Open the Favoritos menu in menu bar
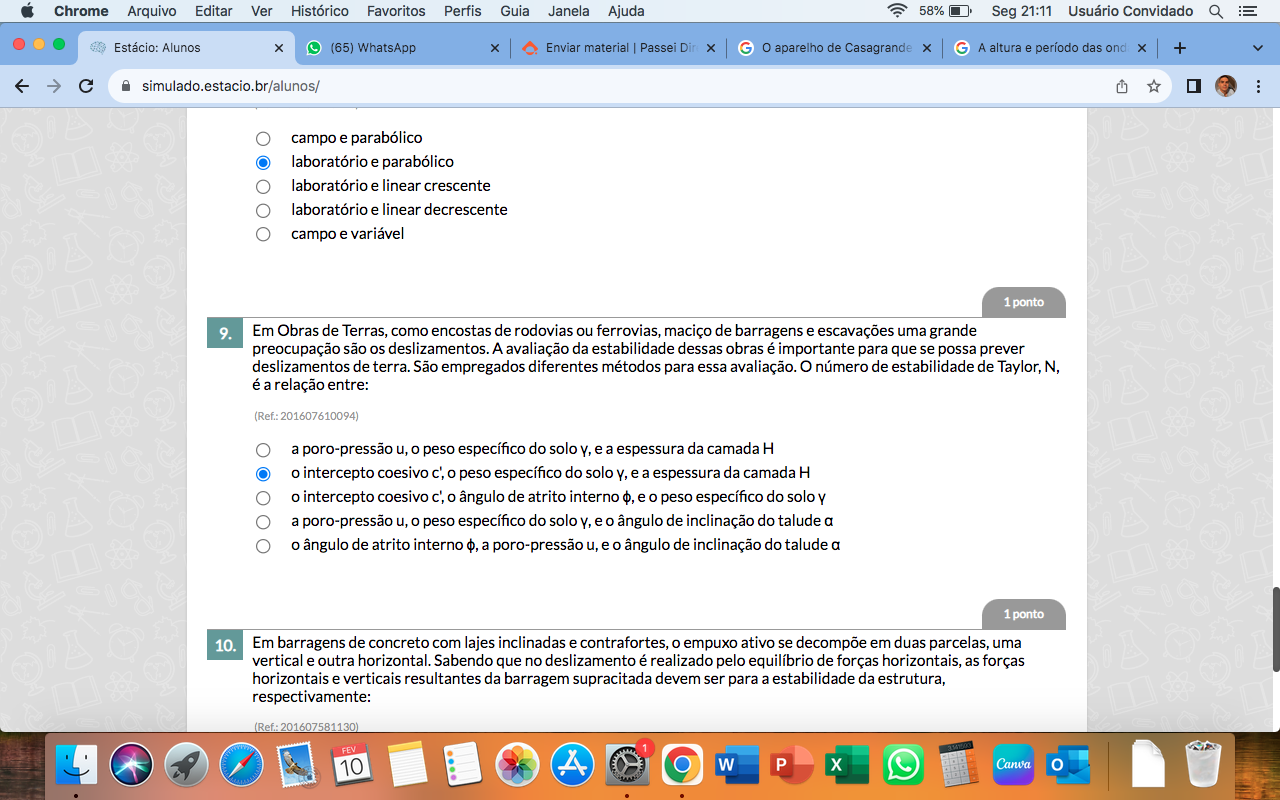Viewport: 1280px width, 800px height. (x=395, y=11)
